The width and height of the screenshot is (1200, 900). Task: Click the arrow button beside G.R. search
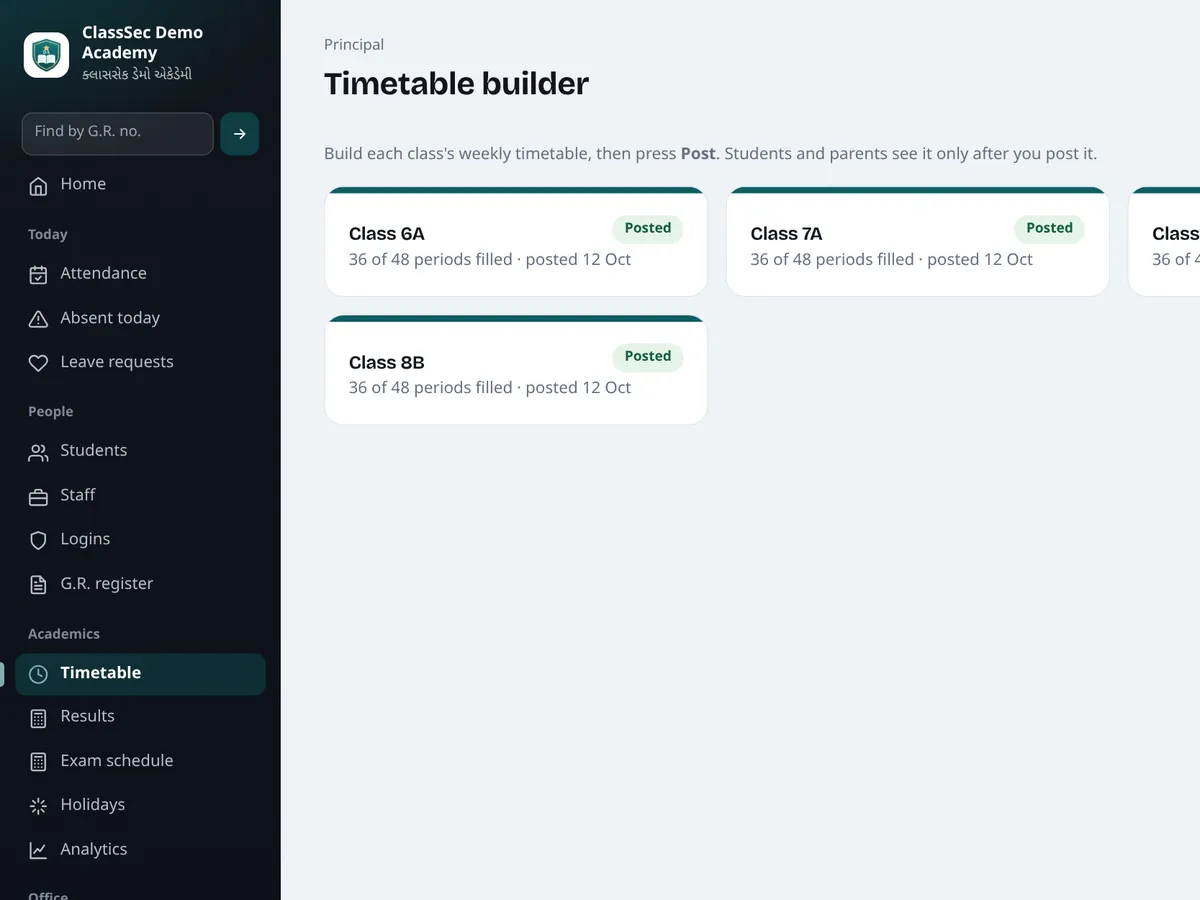240,134
